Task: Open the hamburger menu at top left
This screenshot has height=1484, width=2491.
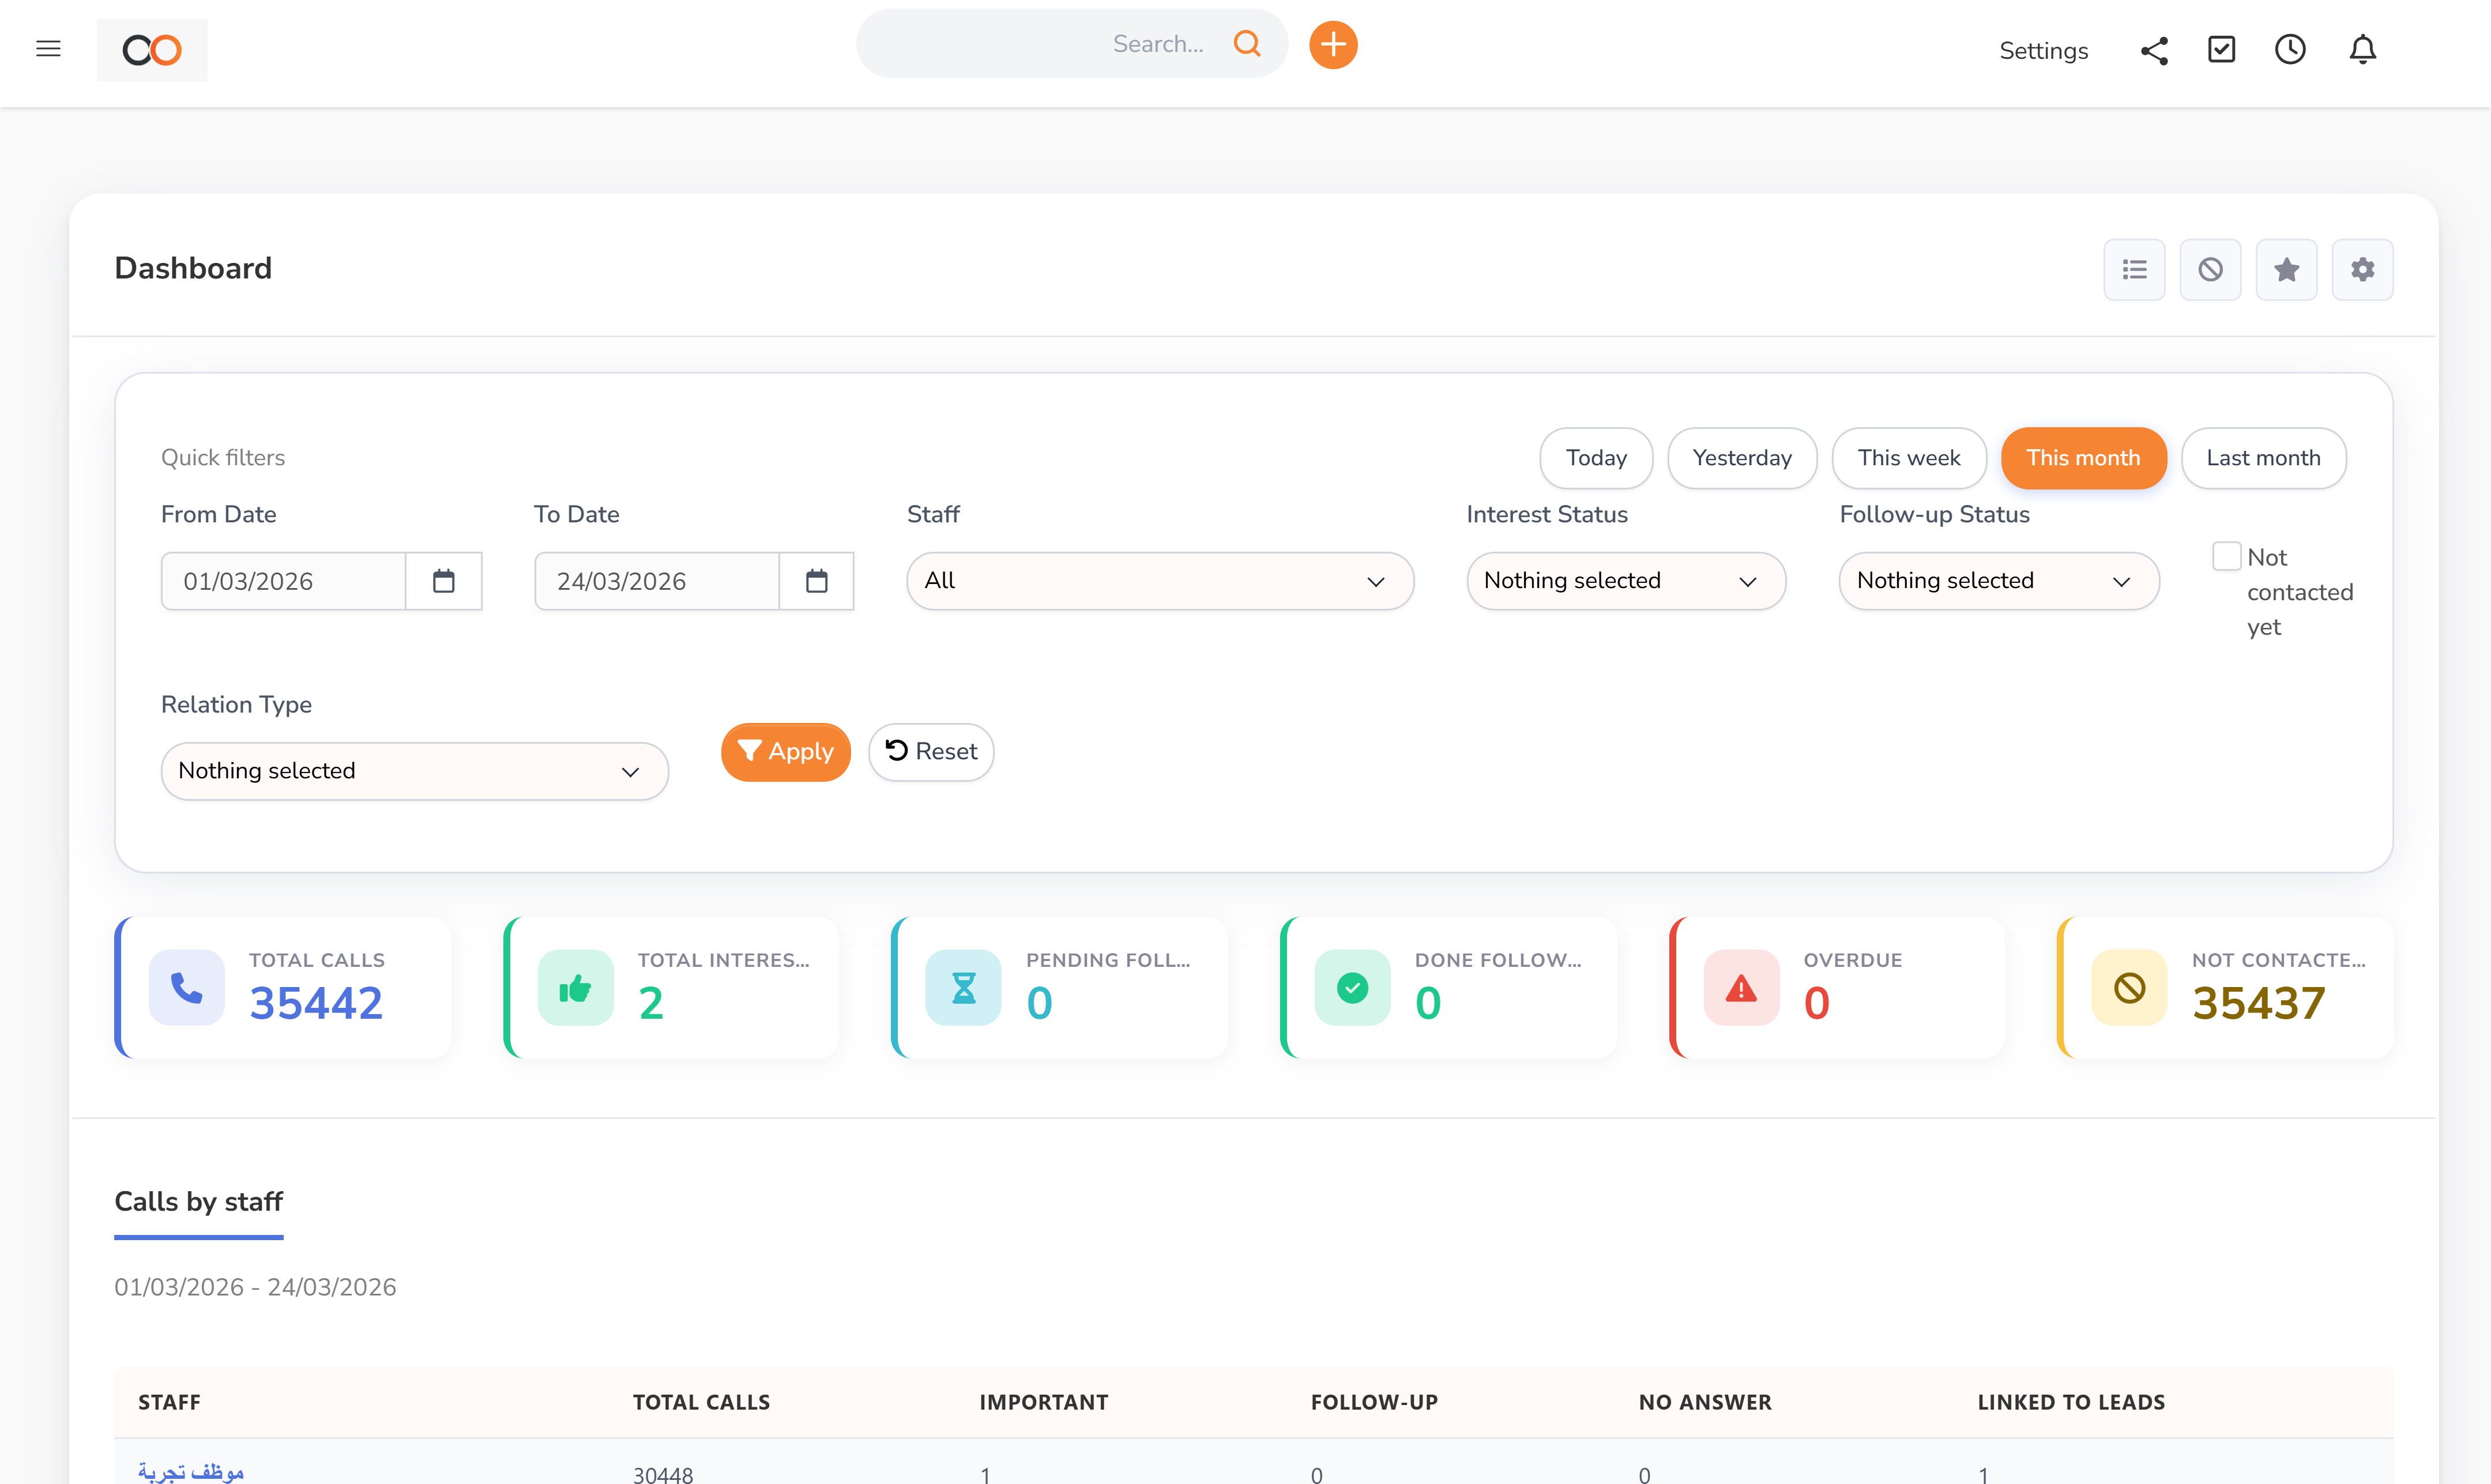Action: [x=47, y=48]
